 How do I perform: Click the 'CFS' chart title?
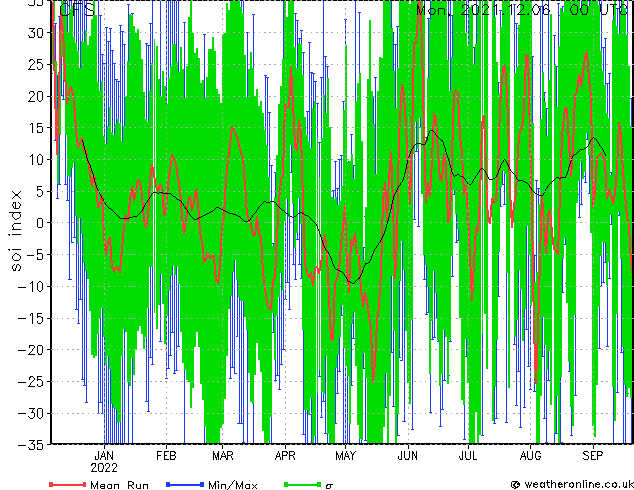(77, 9)
